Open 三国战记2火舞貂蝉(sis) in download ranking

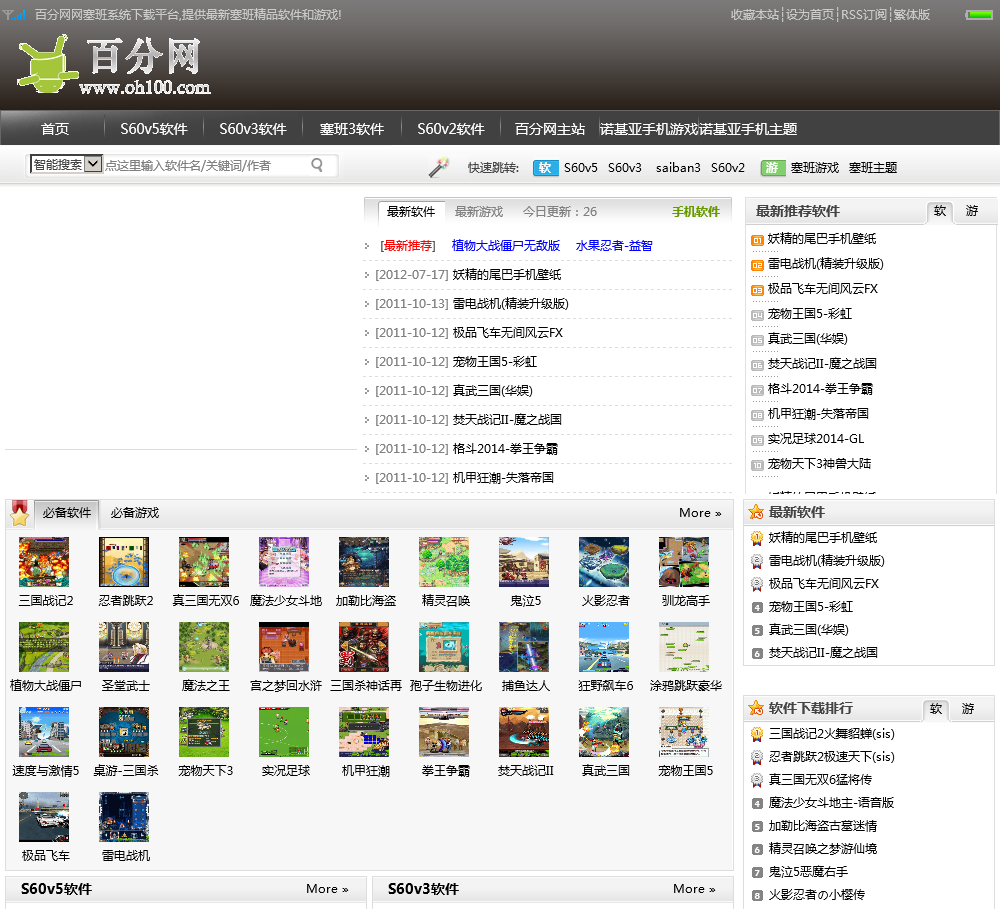[x=831, y=734]
